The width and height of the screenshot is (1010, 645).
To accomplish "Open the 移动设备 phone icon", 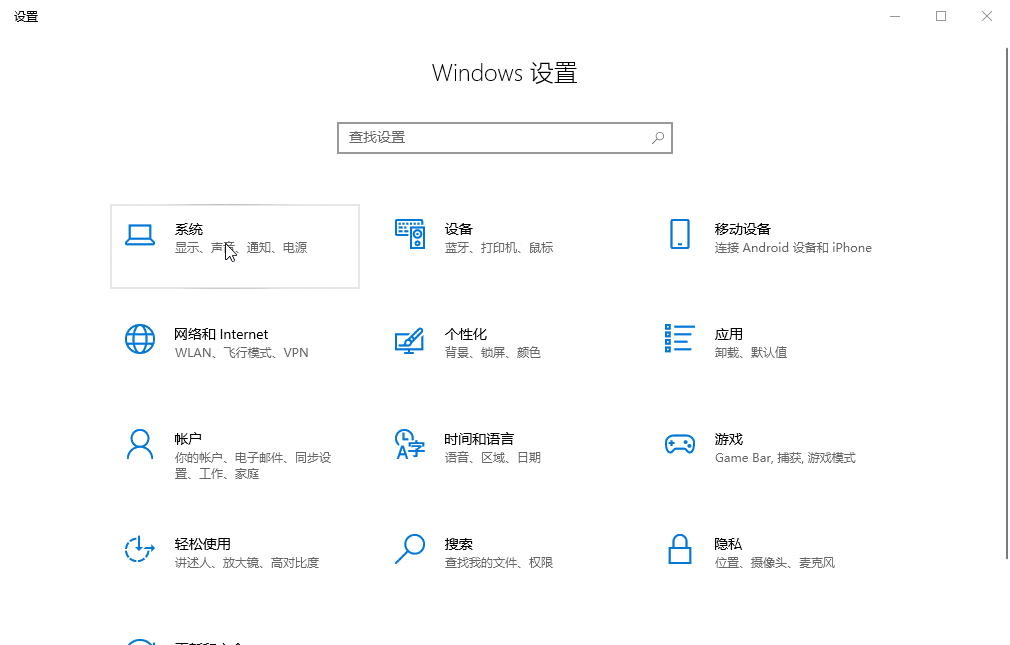I will (680, 235).
